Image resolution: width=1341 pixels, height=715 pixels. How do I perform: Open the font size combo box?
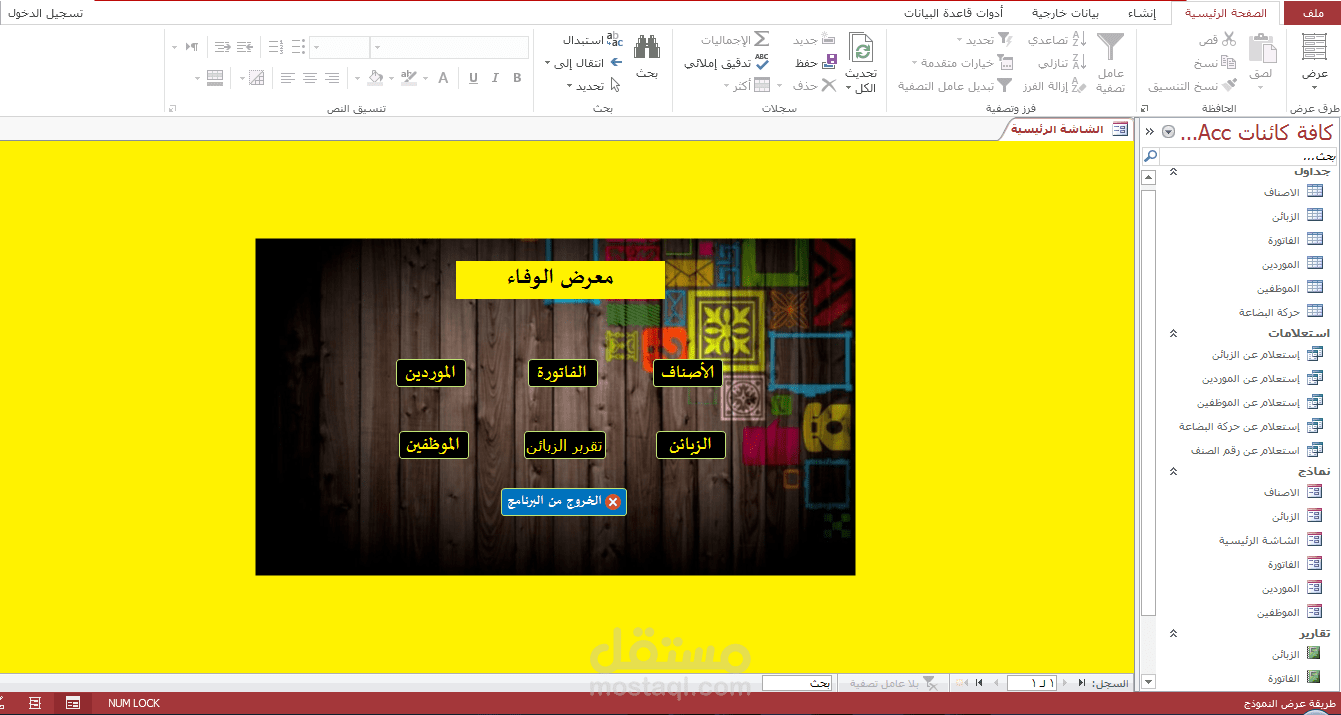[317, 47]
